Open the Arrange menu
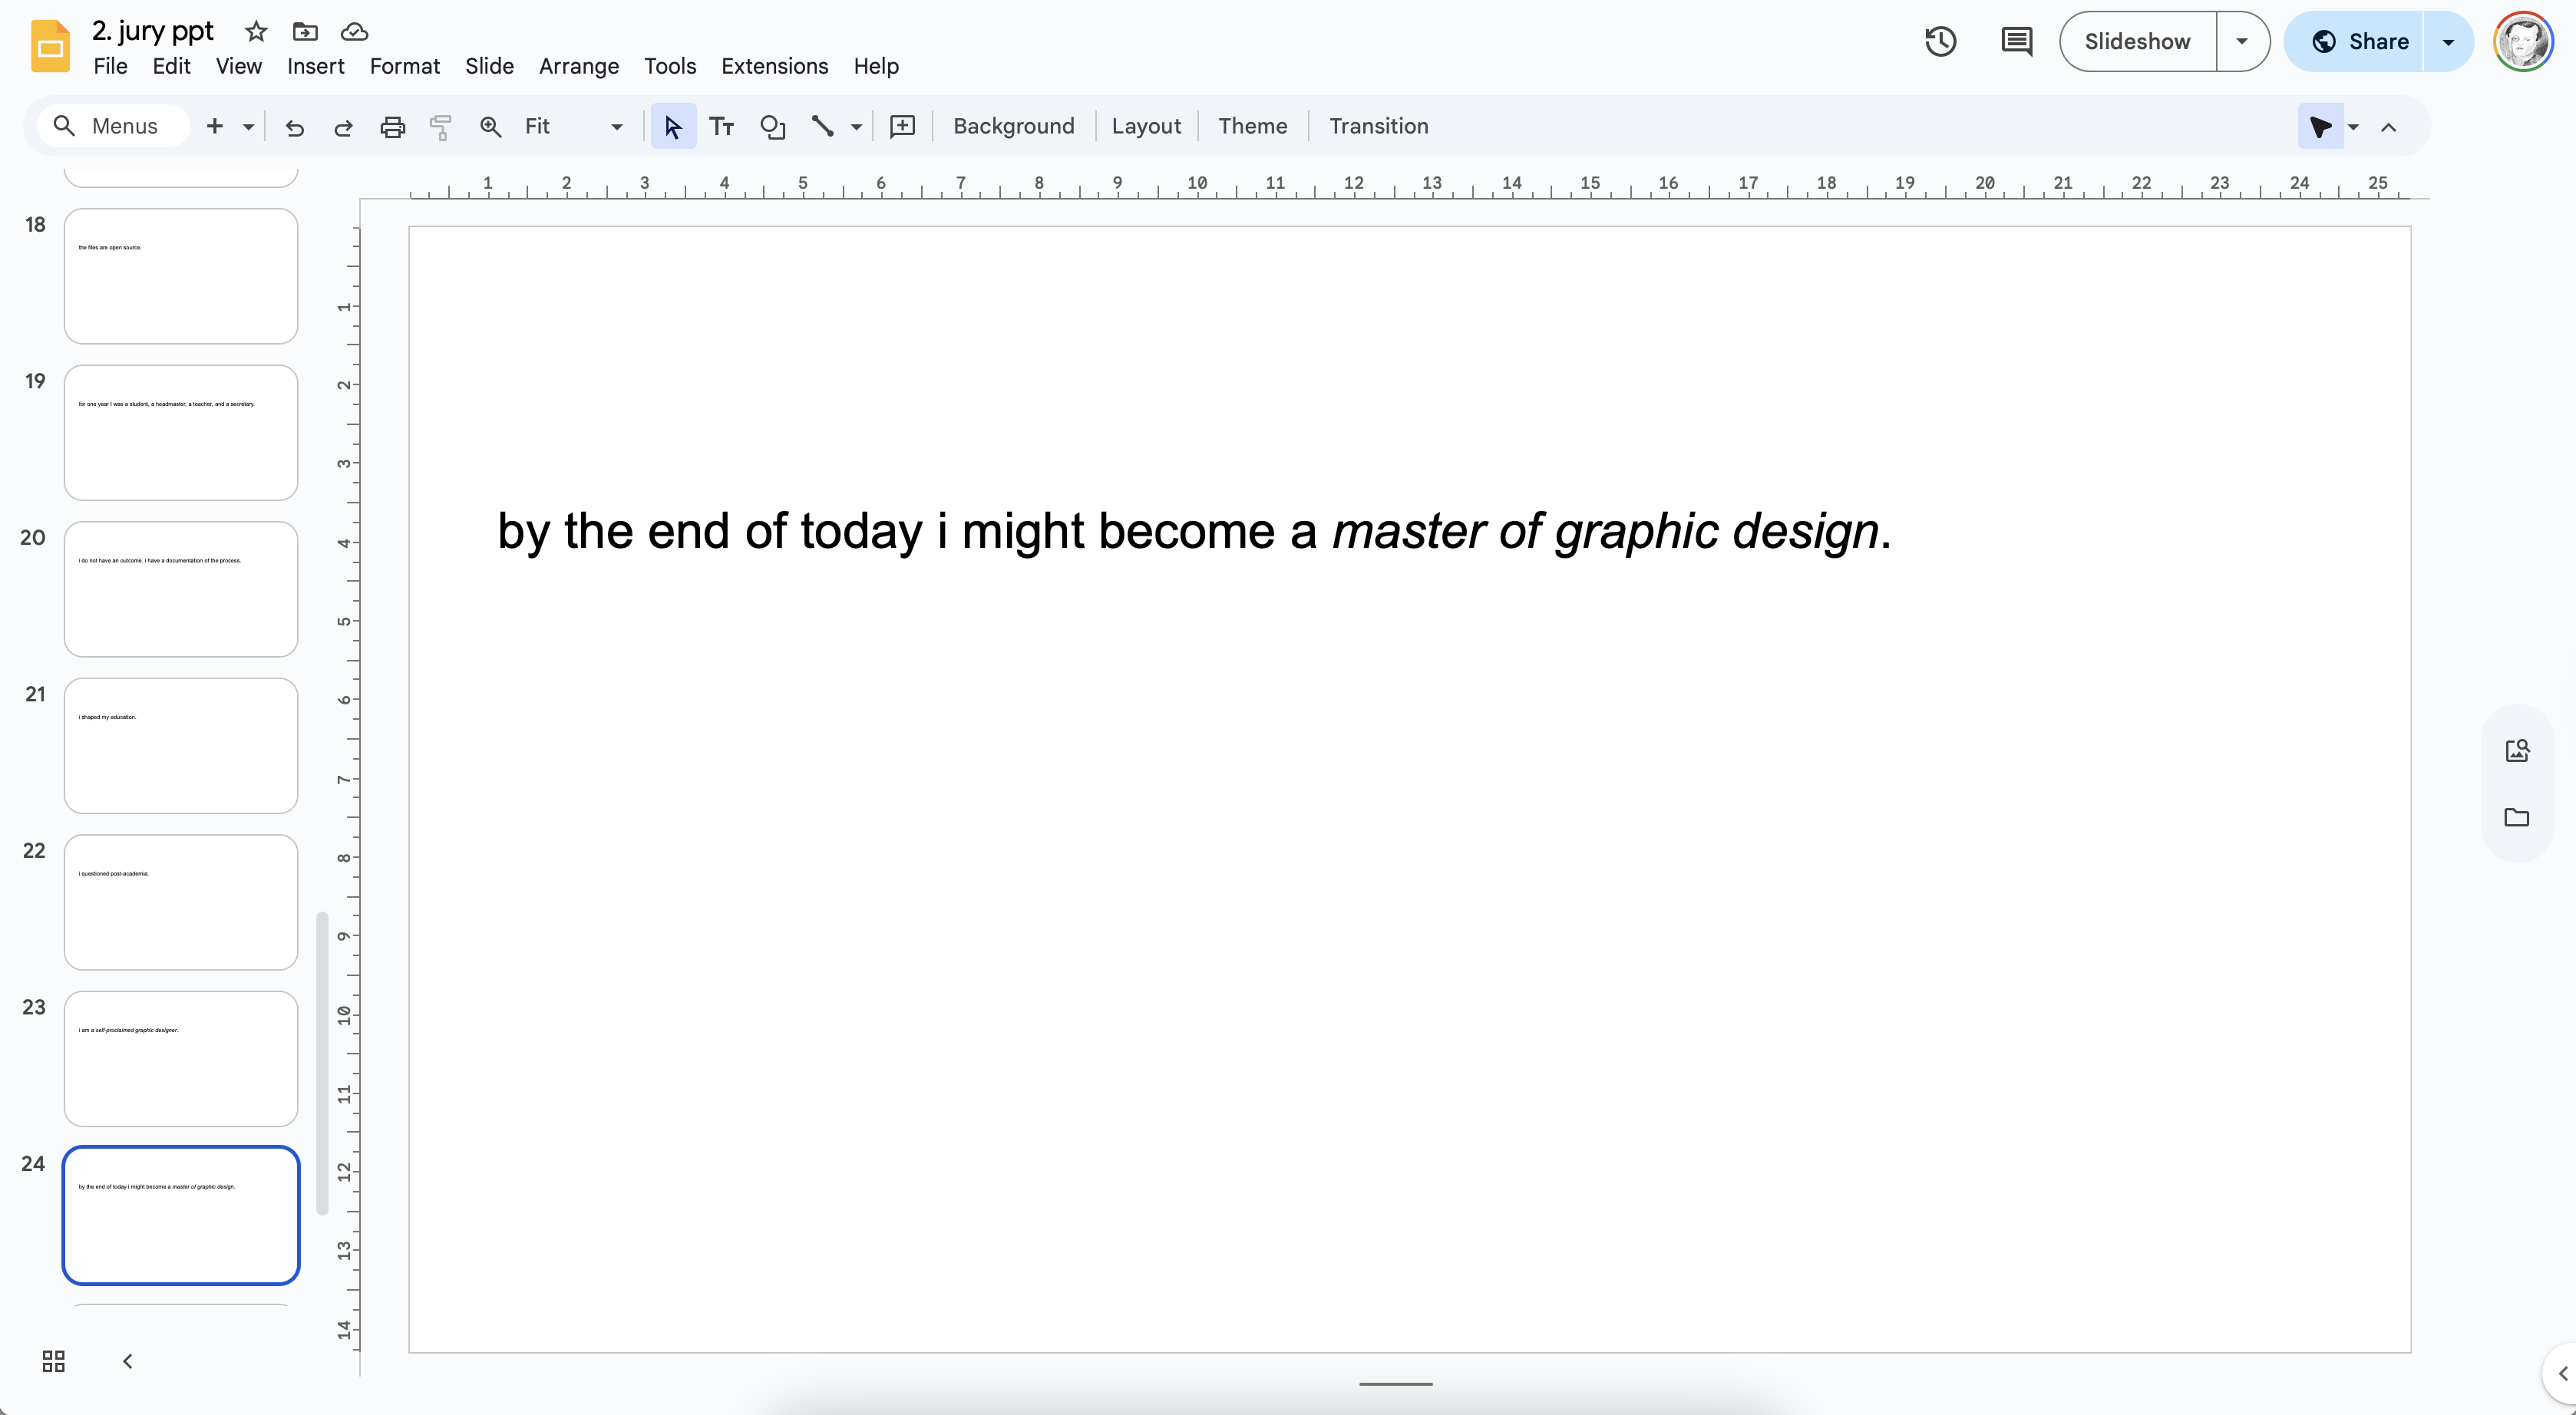Image resolution: width=2576 pixels, height=1415 pixels. click(578, 66)
